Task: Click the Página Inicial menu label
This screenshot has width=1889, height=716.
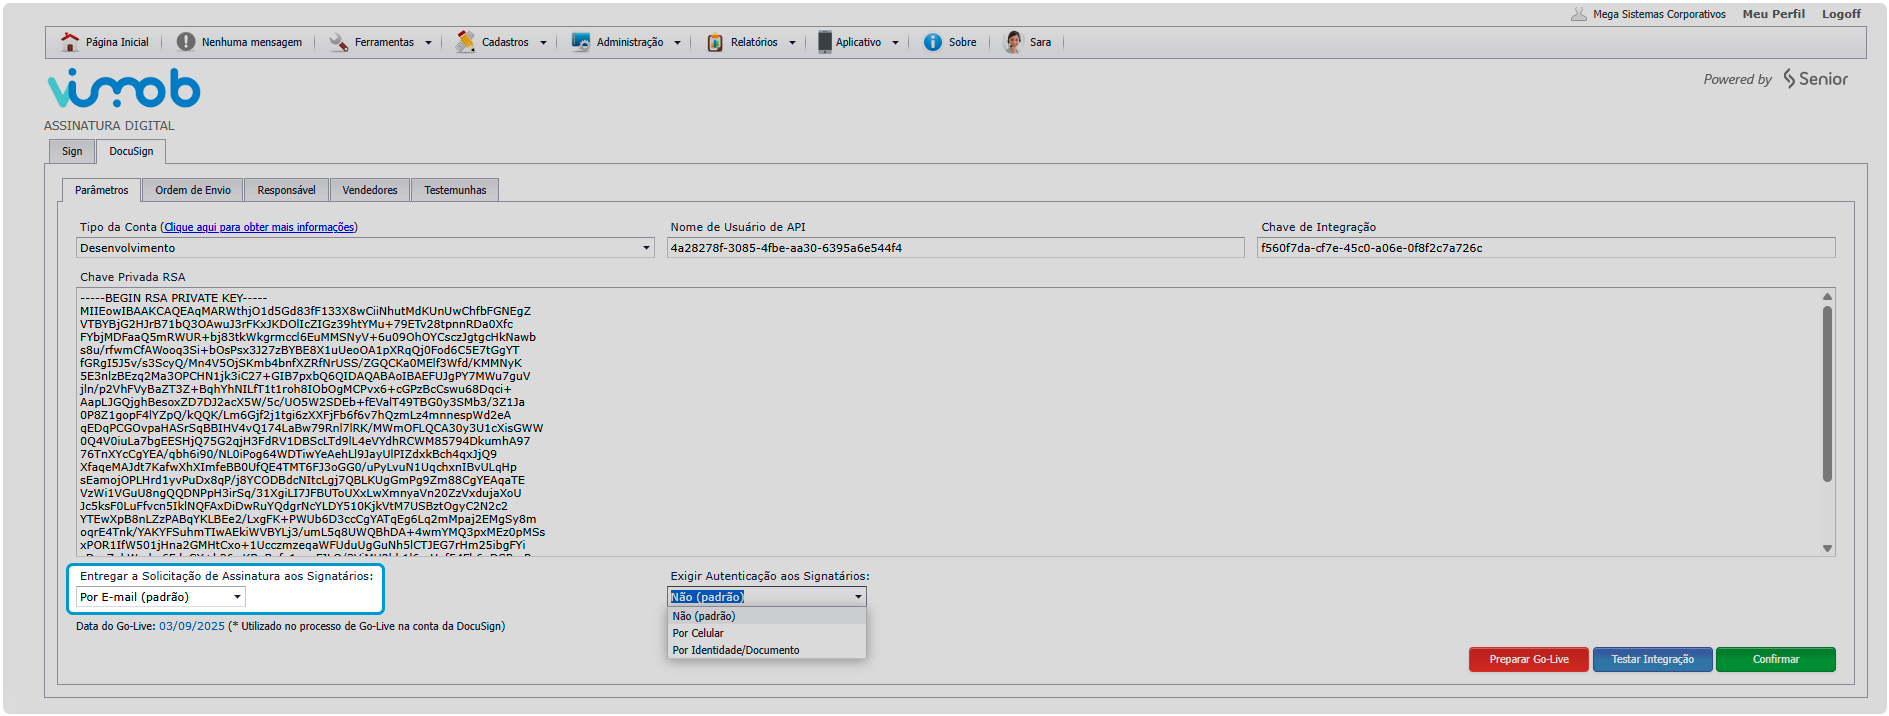Action: (x=117, y=42)
